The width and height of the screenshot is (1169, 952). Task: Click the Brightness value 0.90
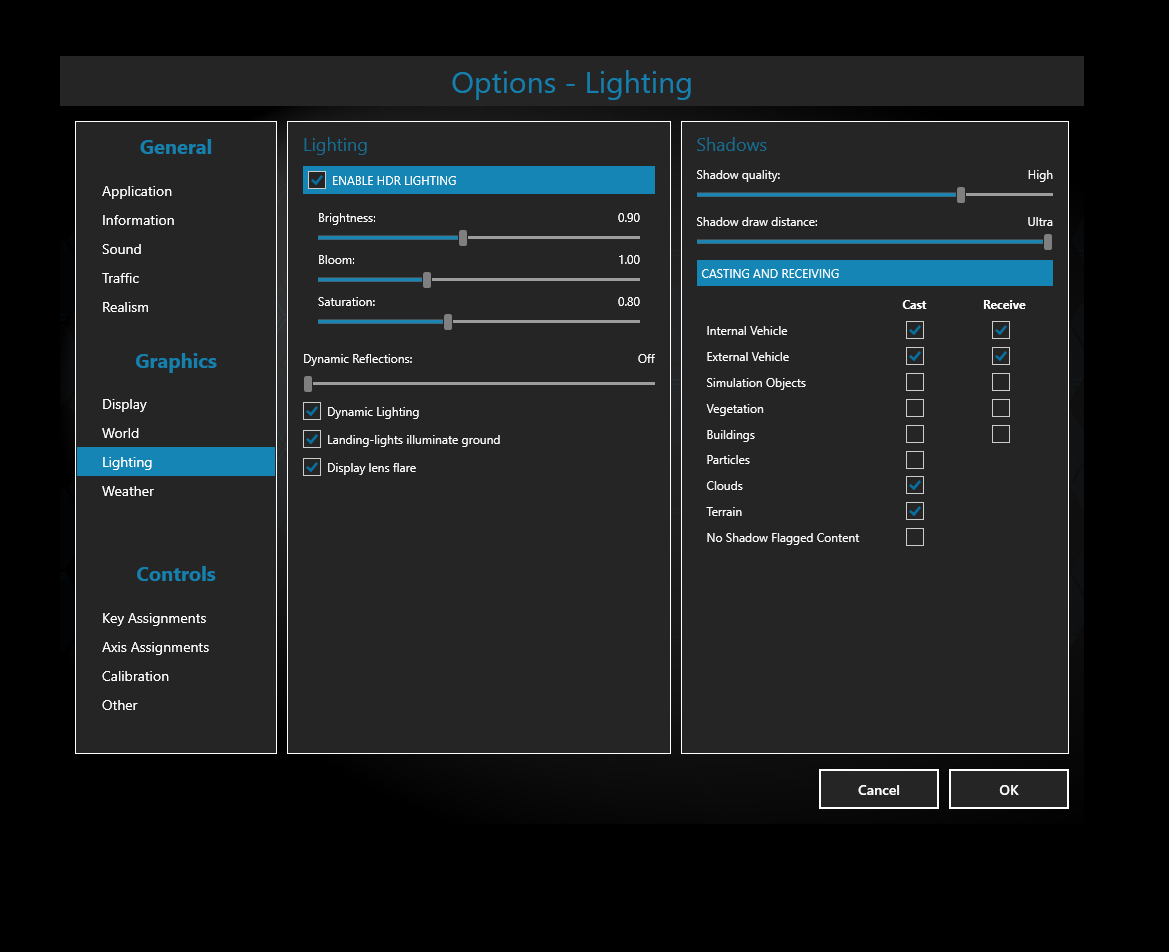pos(628,218)
